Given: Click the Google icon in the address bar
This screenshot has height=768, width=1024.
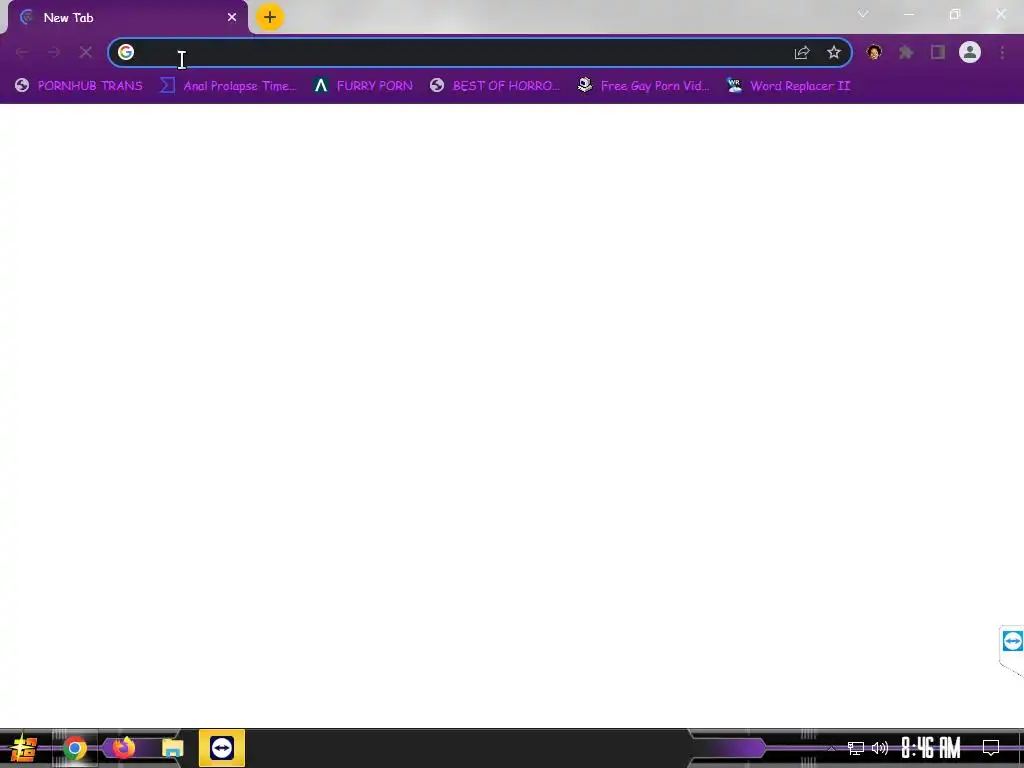Looking at the screenshot, I should (x=126, y=52).
